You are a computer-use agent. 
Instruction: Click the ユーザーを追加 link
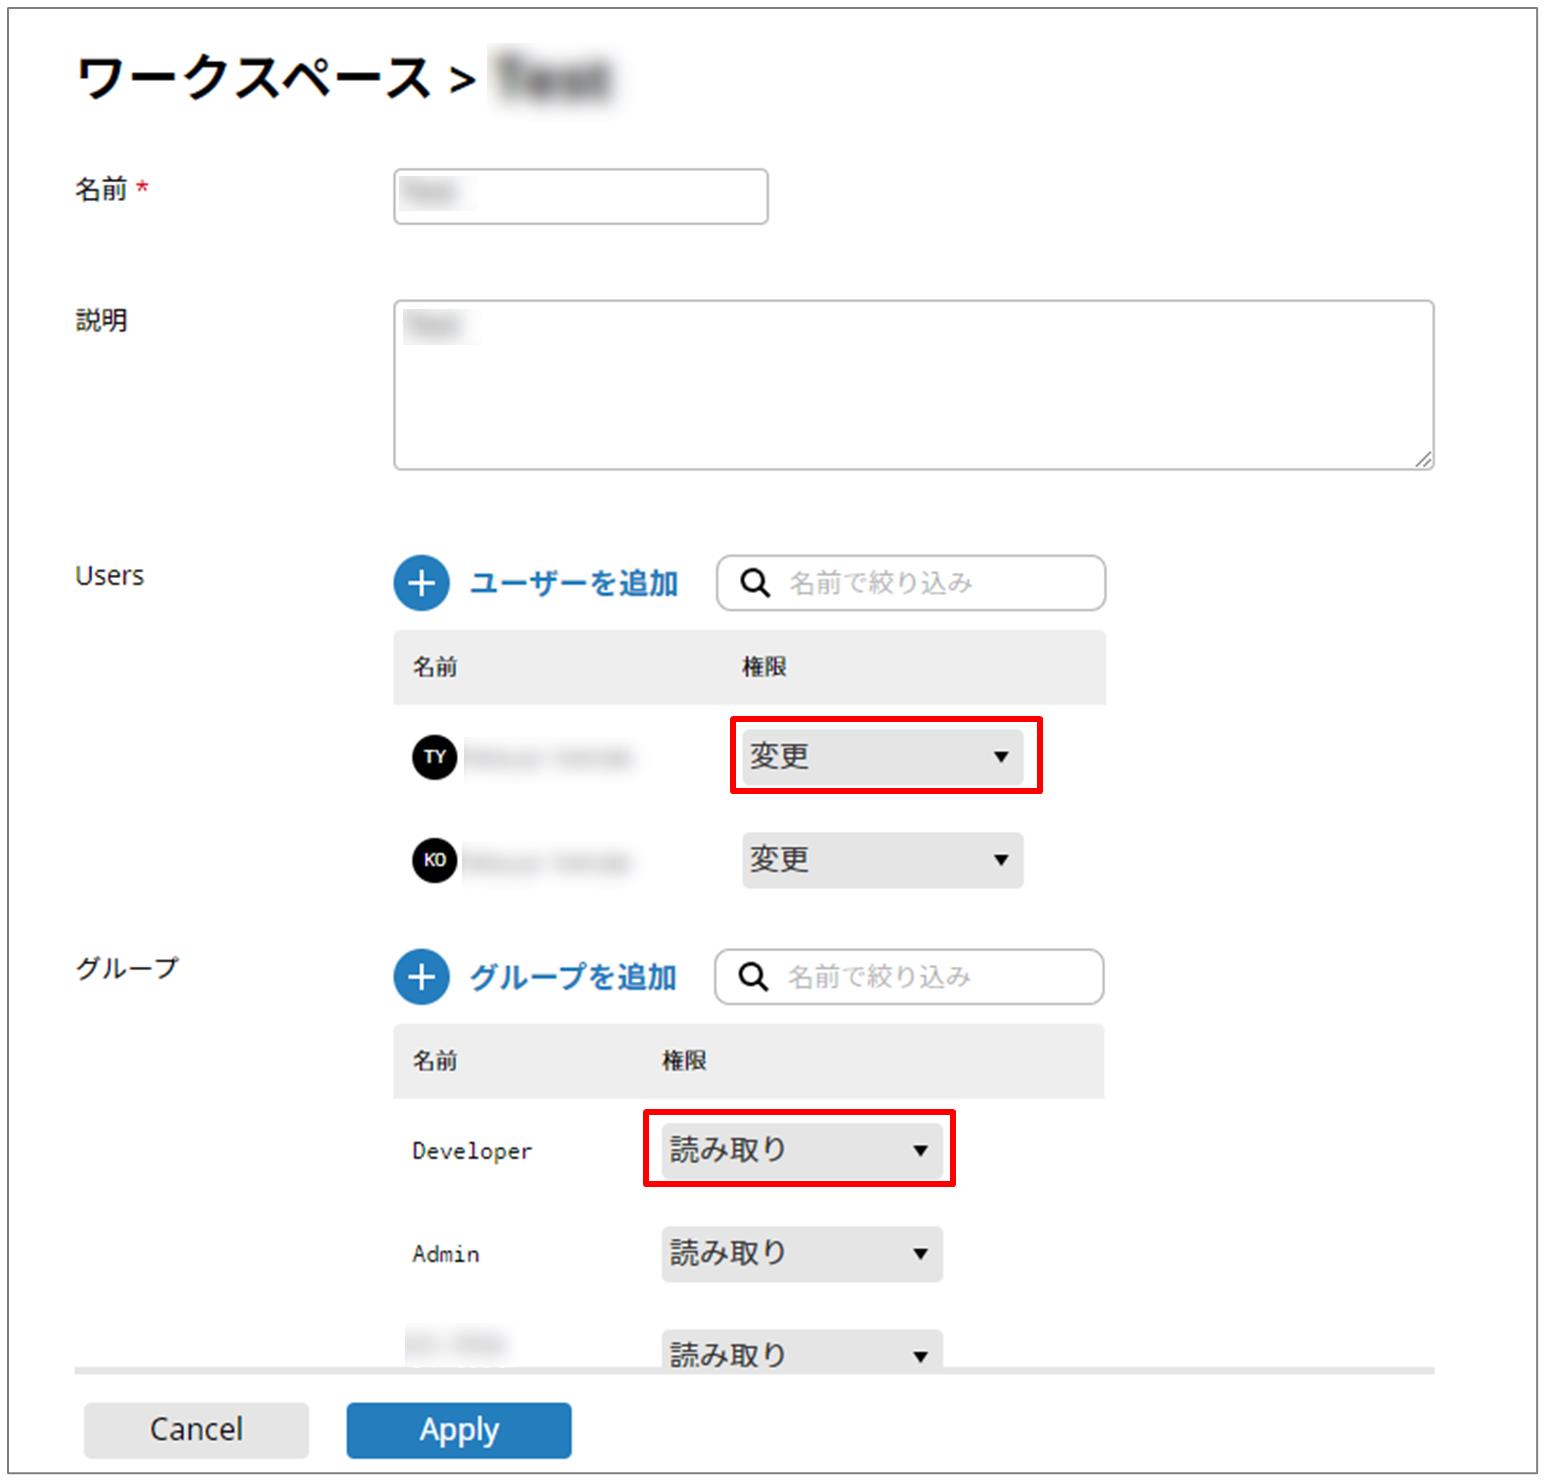574,583
